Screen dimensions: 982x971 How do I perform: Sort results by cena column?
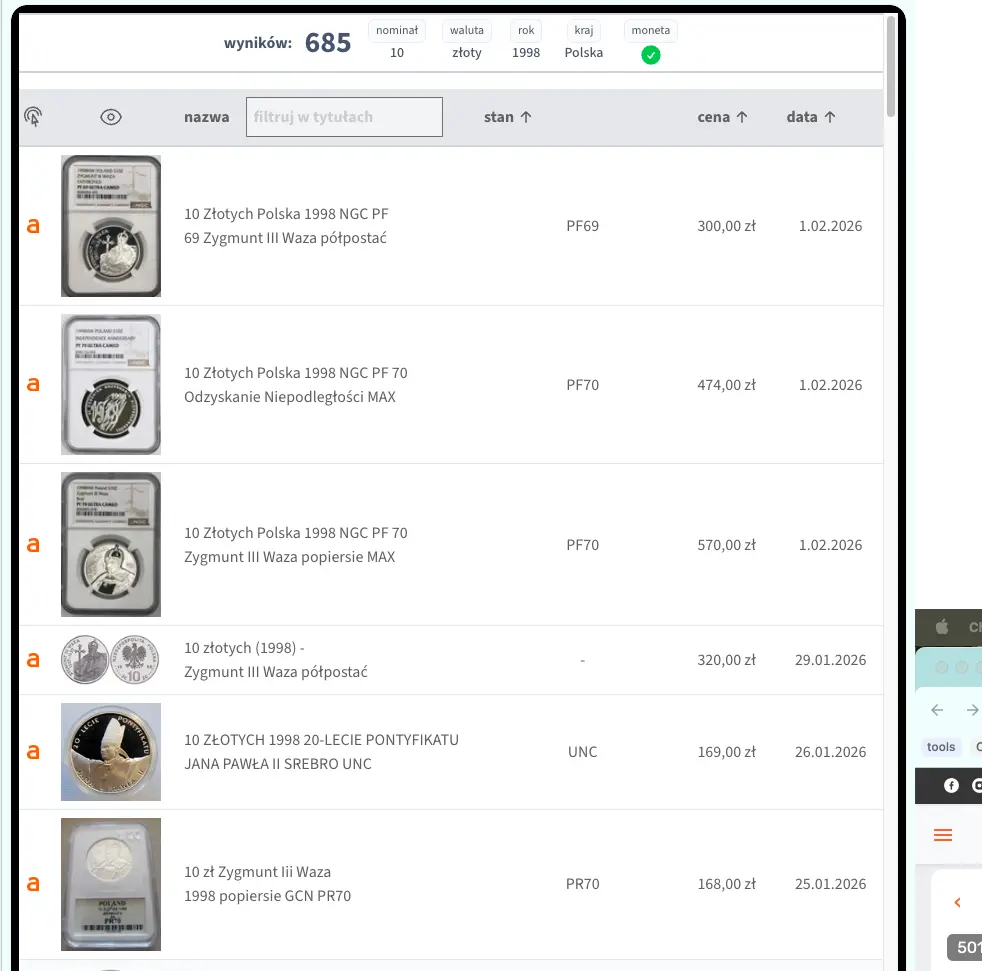point(722,117)
